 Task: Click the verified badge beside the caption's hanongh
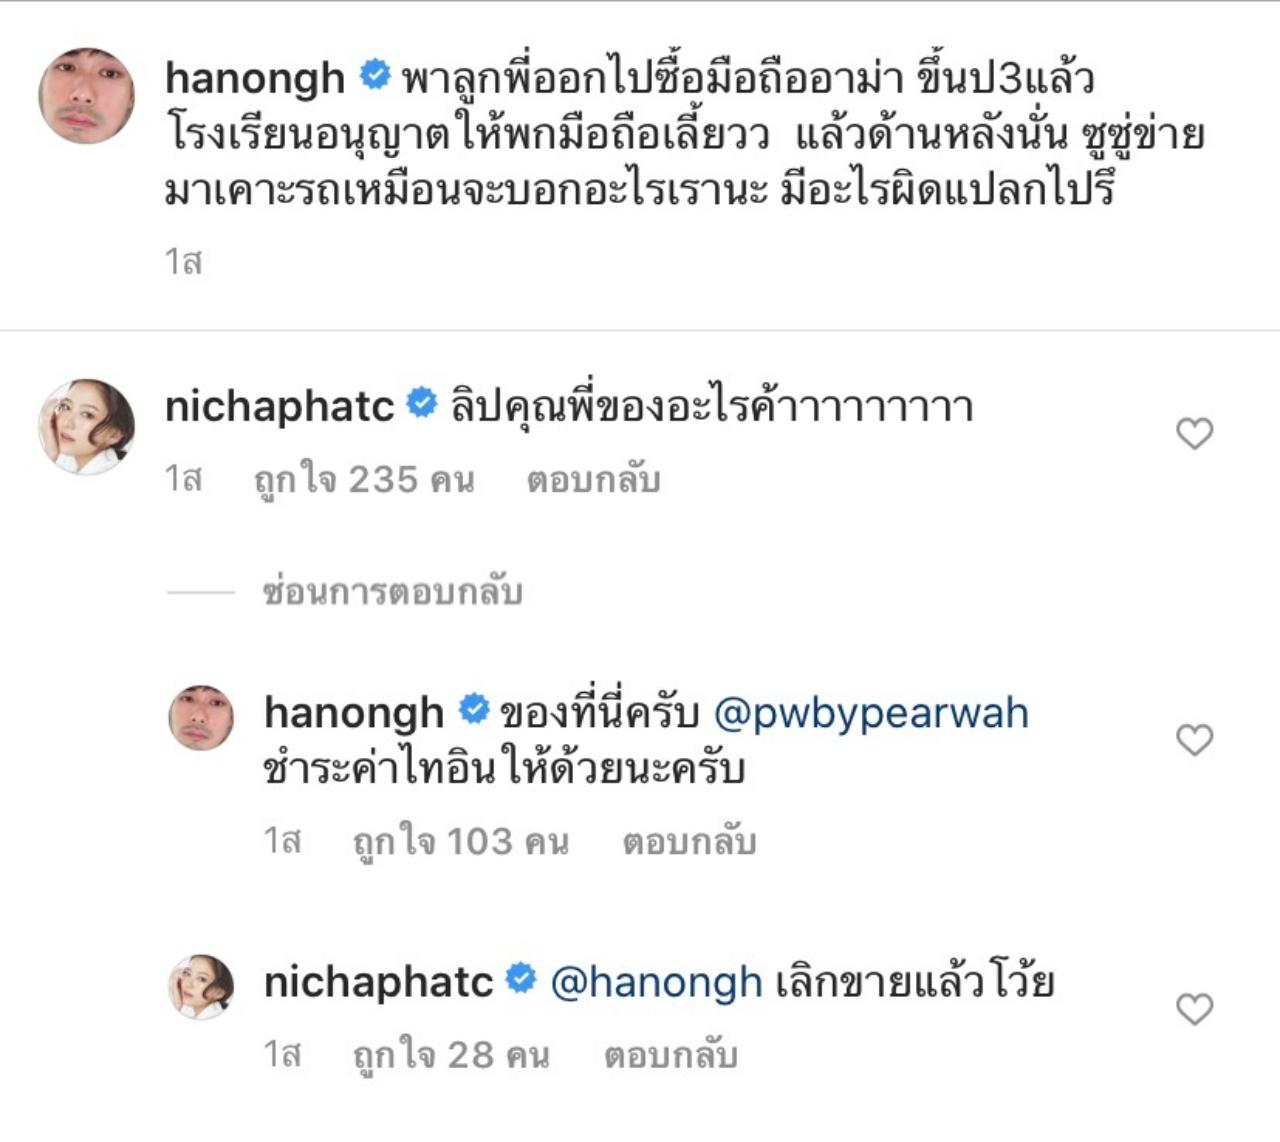374,75
